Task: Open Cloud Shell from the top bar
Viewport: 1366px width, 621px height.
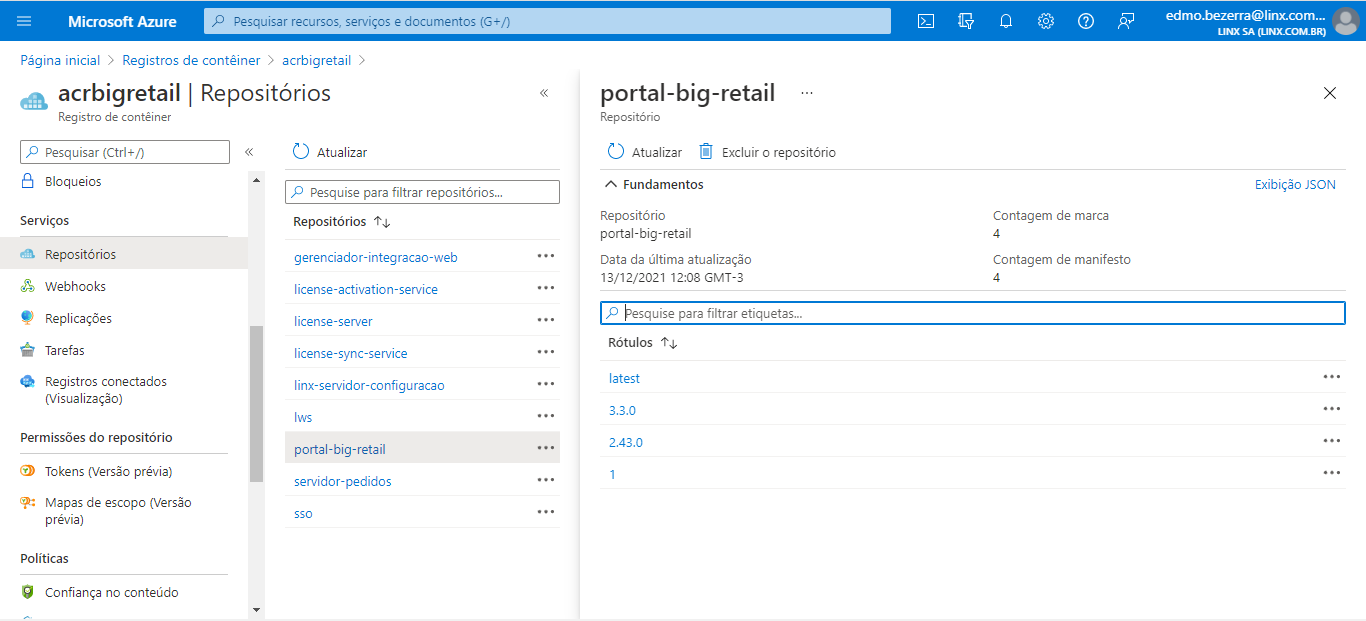Action: (926, 21)
